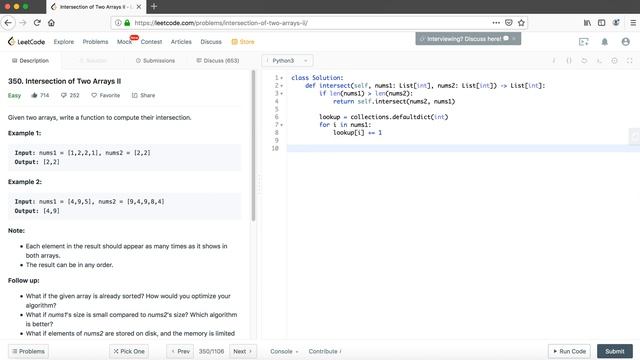This screenshot has height=360, width=640.
Task: Share this problem
Action: tap(143, 95)
